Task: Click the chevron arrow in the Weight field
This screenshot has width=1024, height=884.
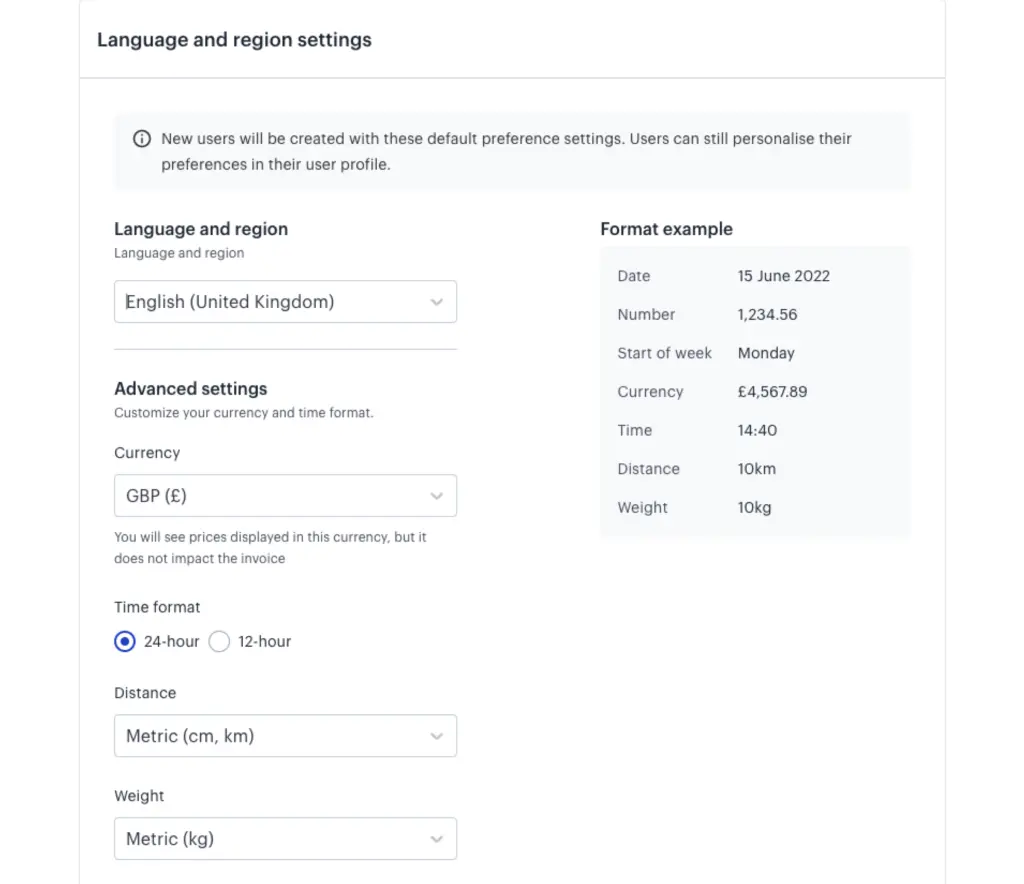Action: [x=436, y=839]
